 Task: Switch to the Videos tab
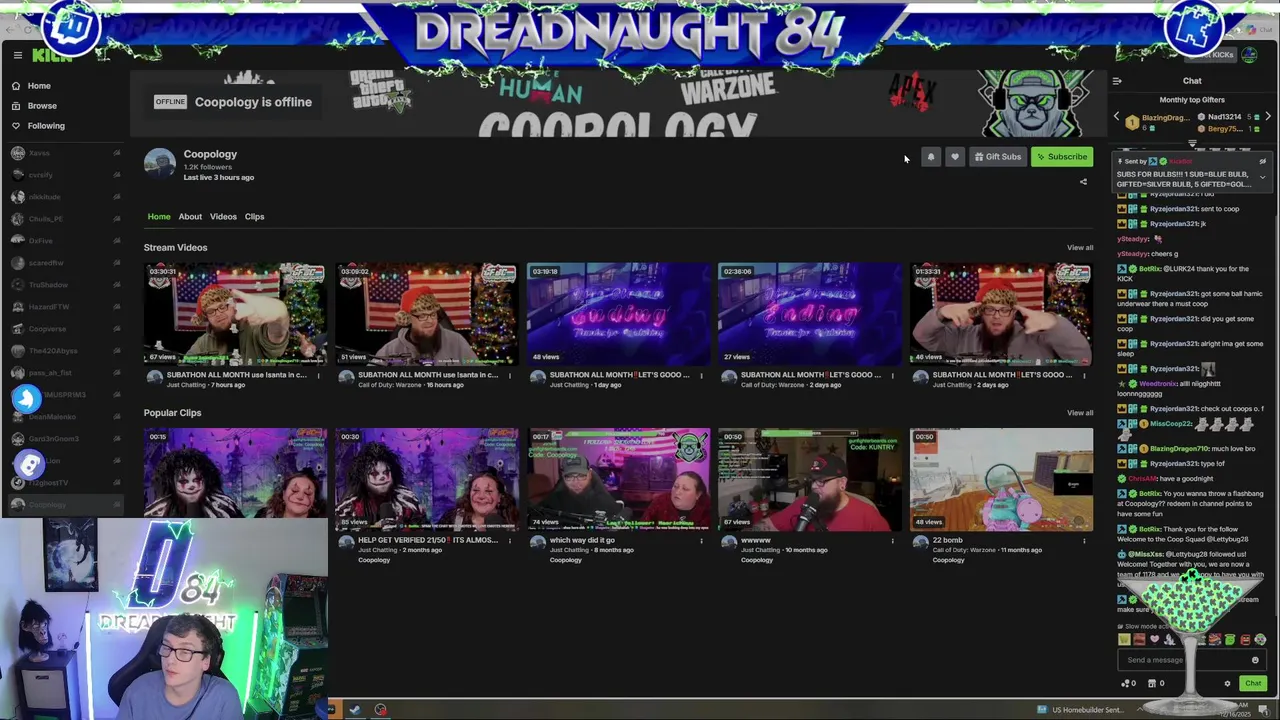click(223, 217)
